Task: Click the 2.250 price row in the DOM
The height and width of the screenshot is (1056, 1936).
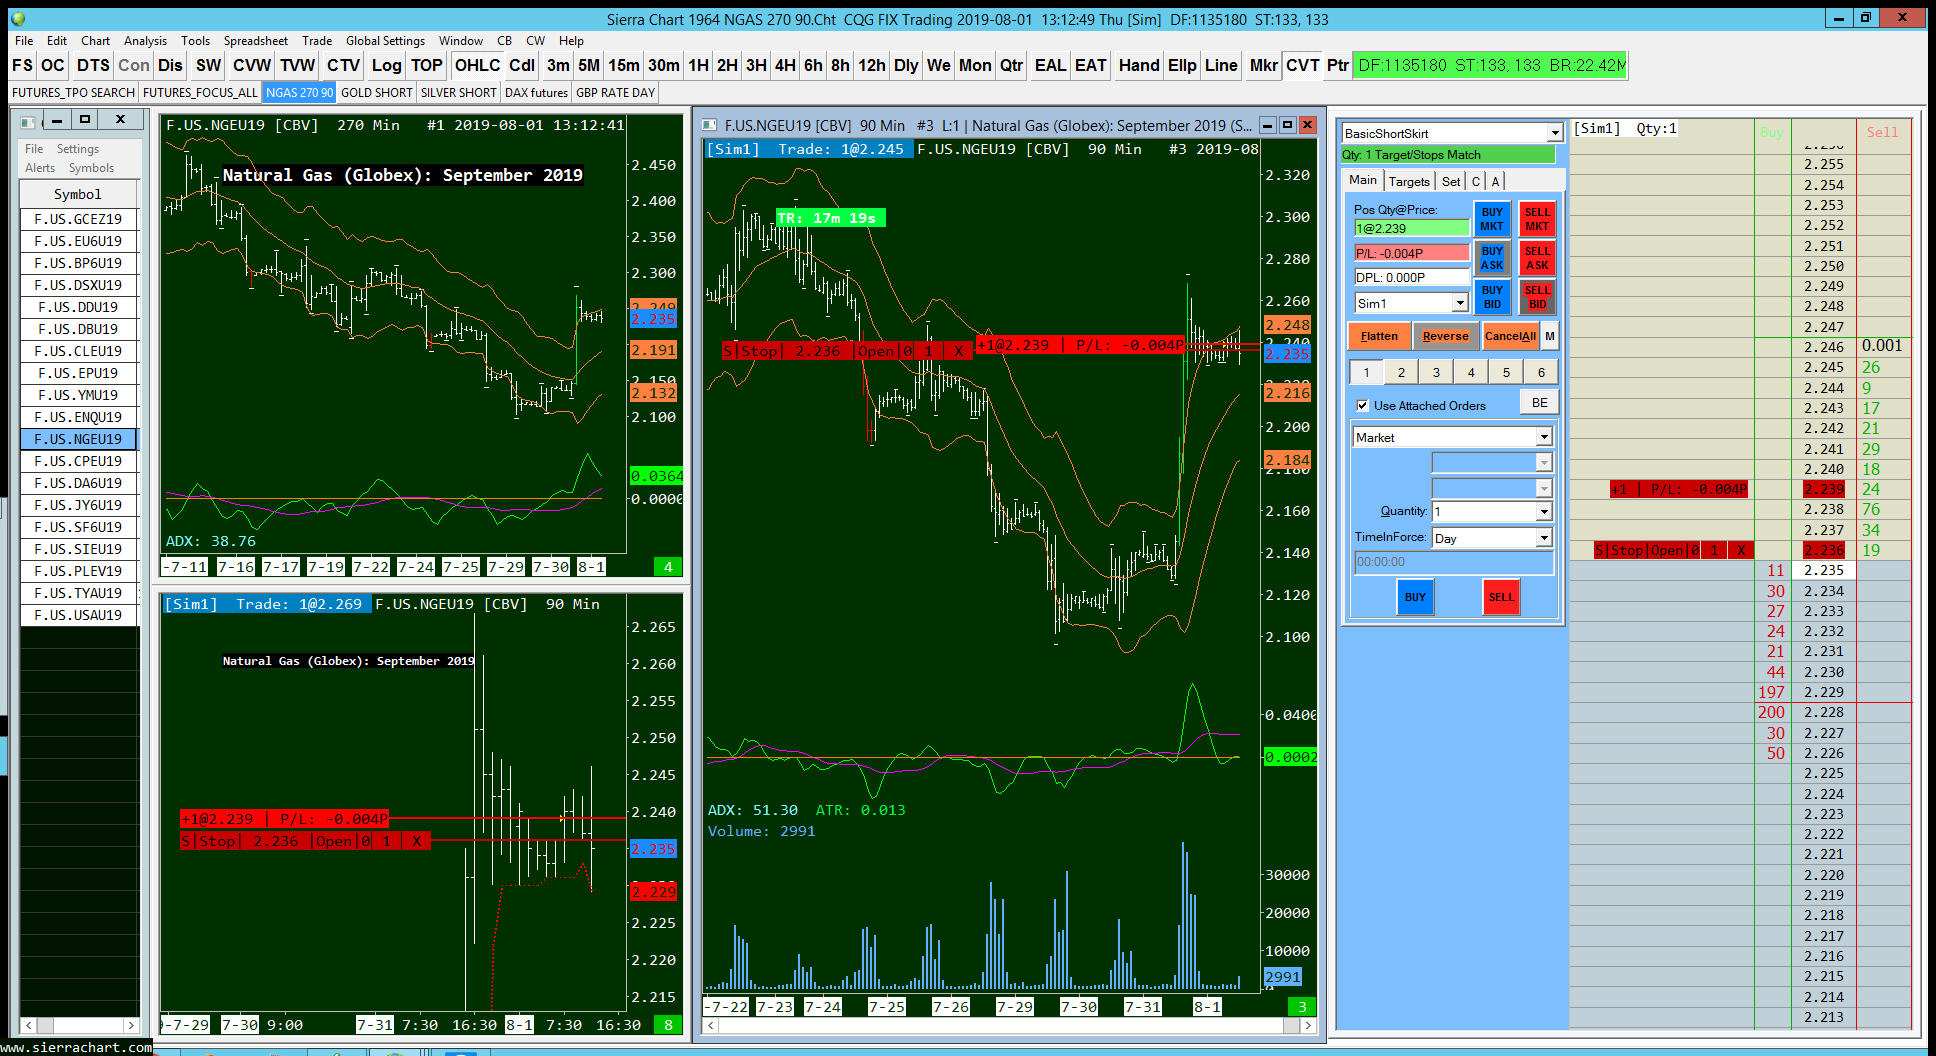Action: (x=1824, y=266)
